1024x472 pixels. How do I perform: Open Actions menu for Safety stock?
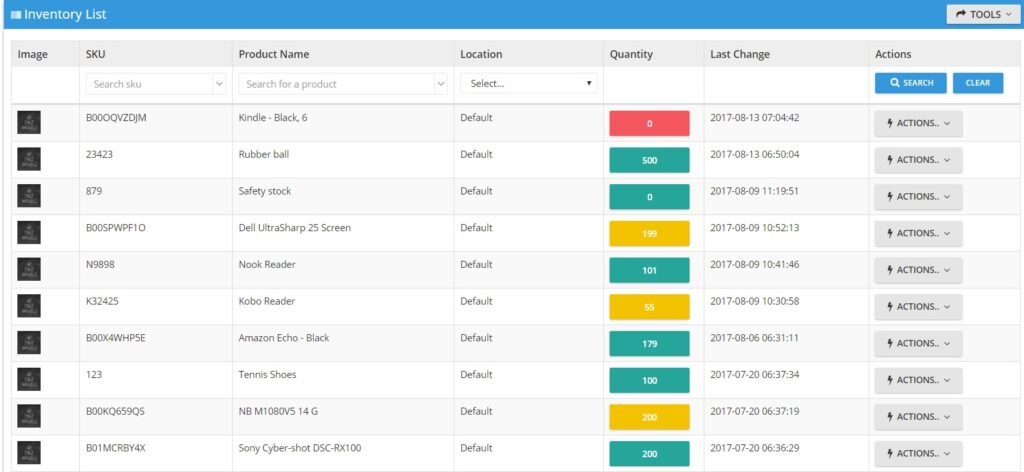point(918,197)
